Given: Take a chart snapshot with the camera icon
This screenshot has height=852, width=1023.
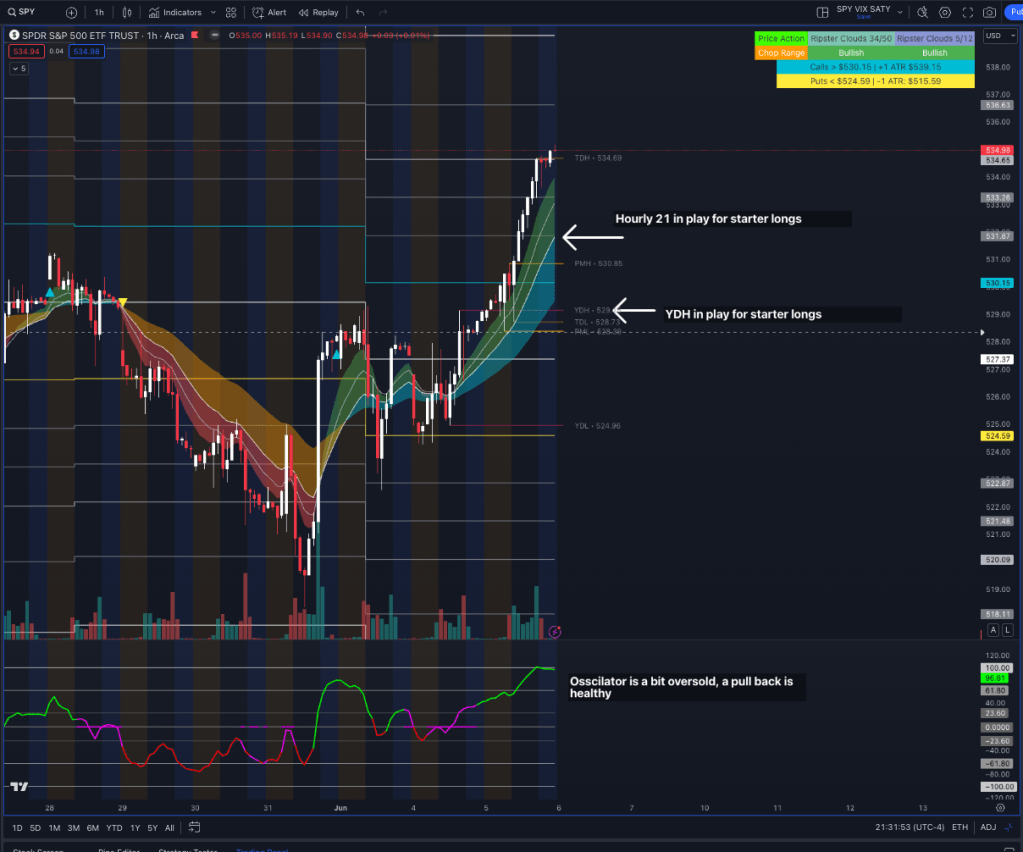Looking at the screenshot, I should coord(989,13).
